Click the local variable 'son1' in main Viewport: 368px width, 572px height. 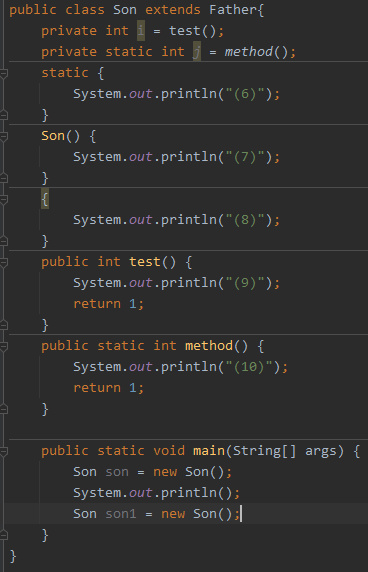pyautogui.click(x=121, y=514)
